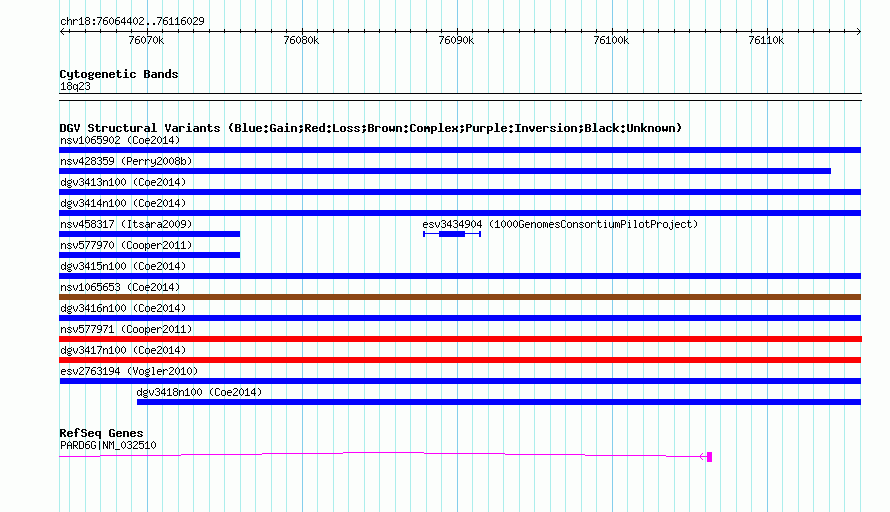Click nsv577970 (Cooper2011) label
The width and height of the screenshot is (890, 512).
click(x=126, y=245)
